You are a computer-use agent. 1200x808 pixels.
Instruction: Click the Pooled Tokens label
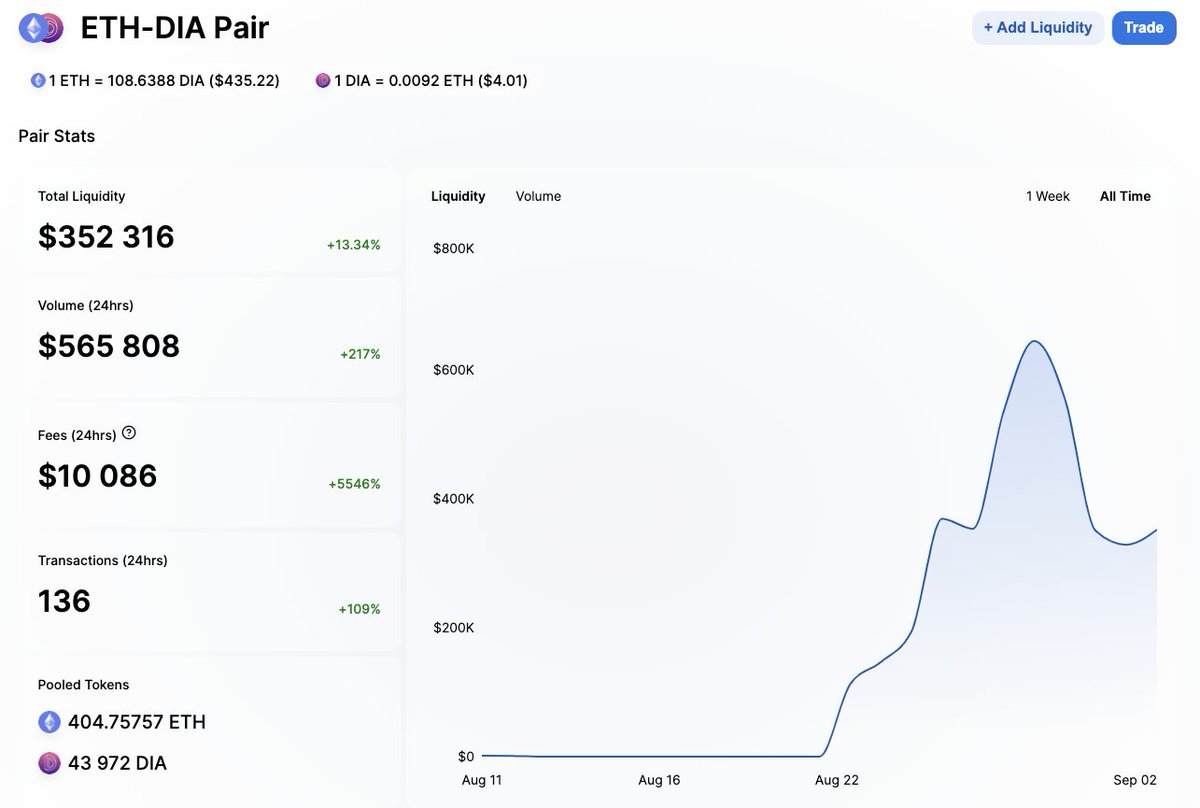[84, 685]
